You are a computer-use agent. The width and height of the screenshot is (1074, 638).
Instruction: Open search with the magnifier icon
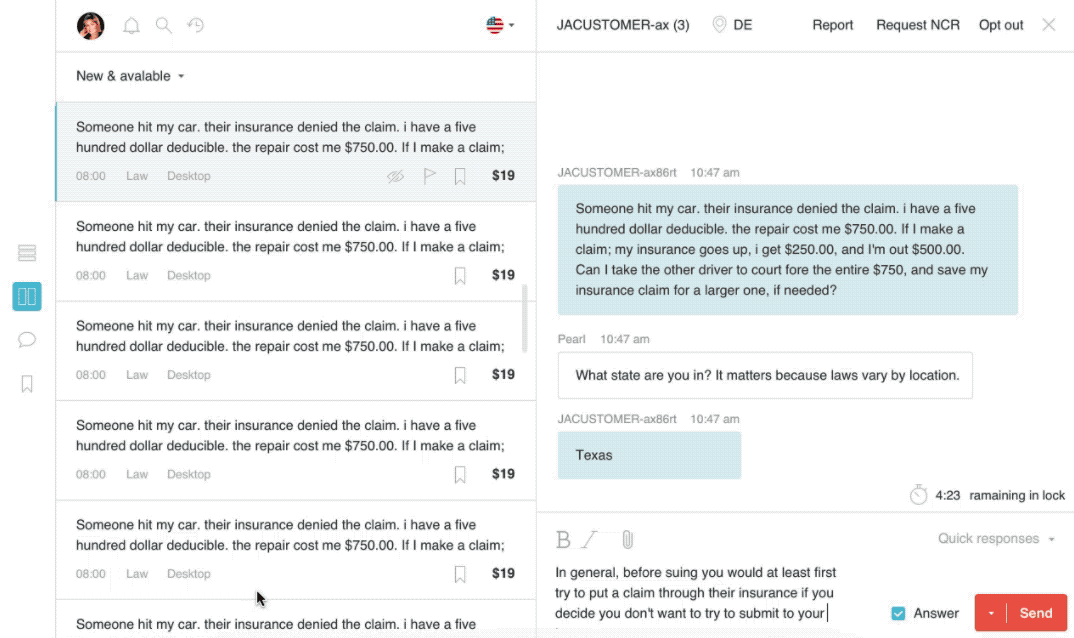(x=164, y=26)
